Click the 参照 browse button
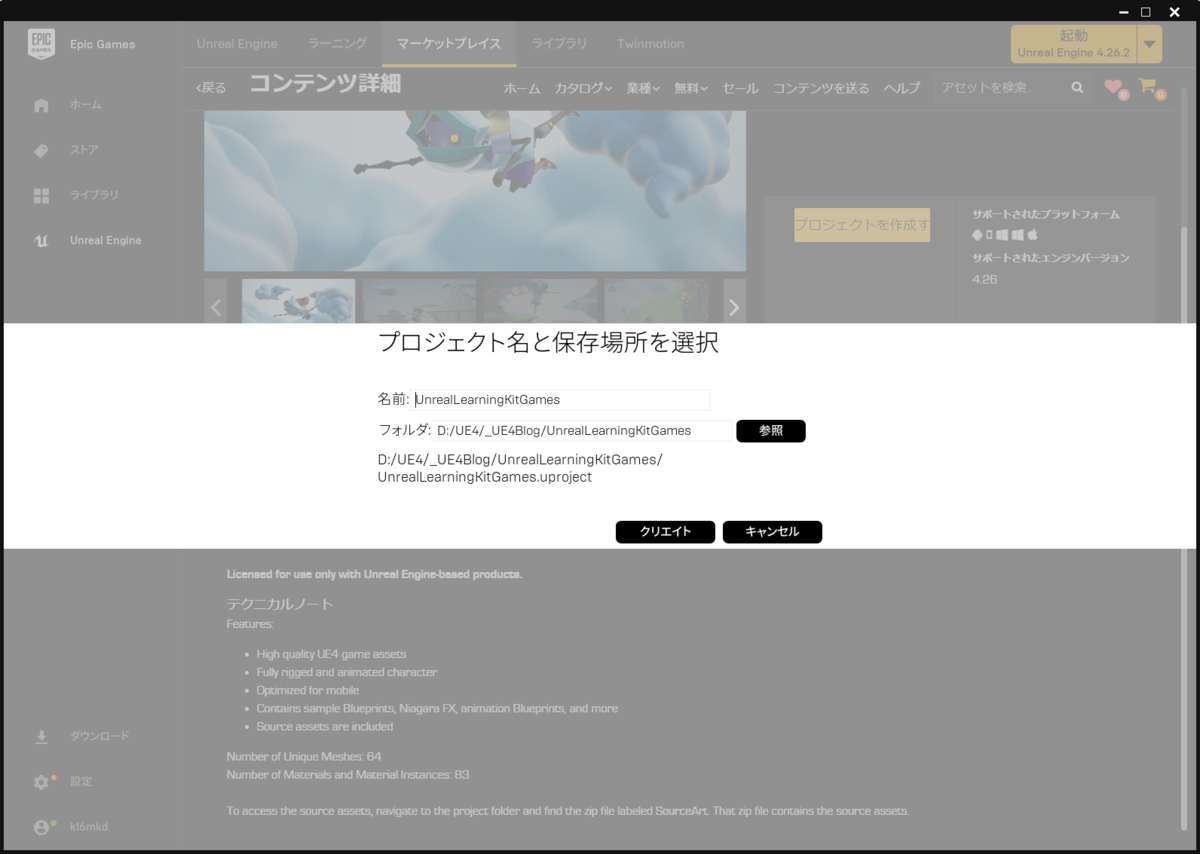 (771, 431)
